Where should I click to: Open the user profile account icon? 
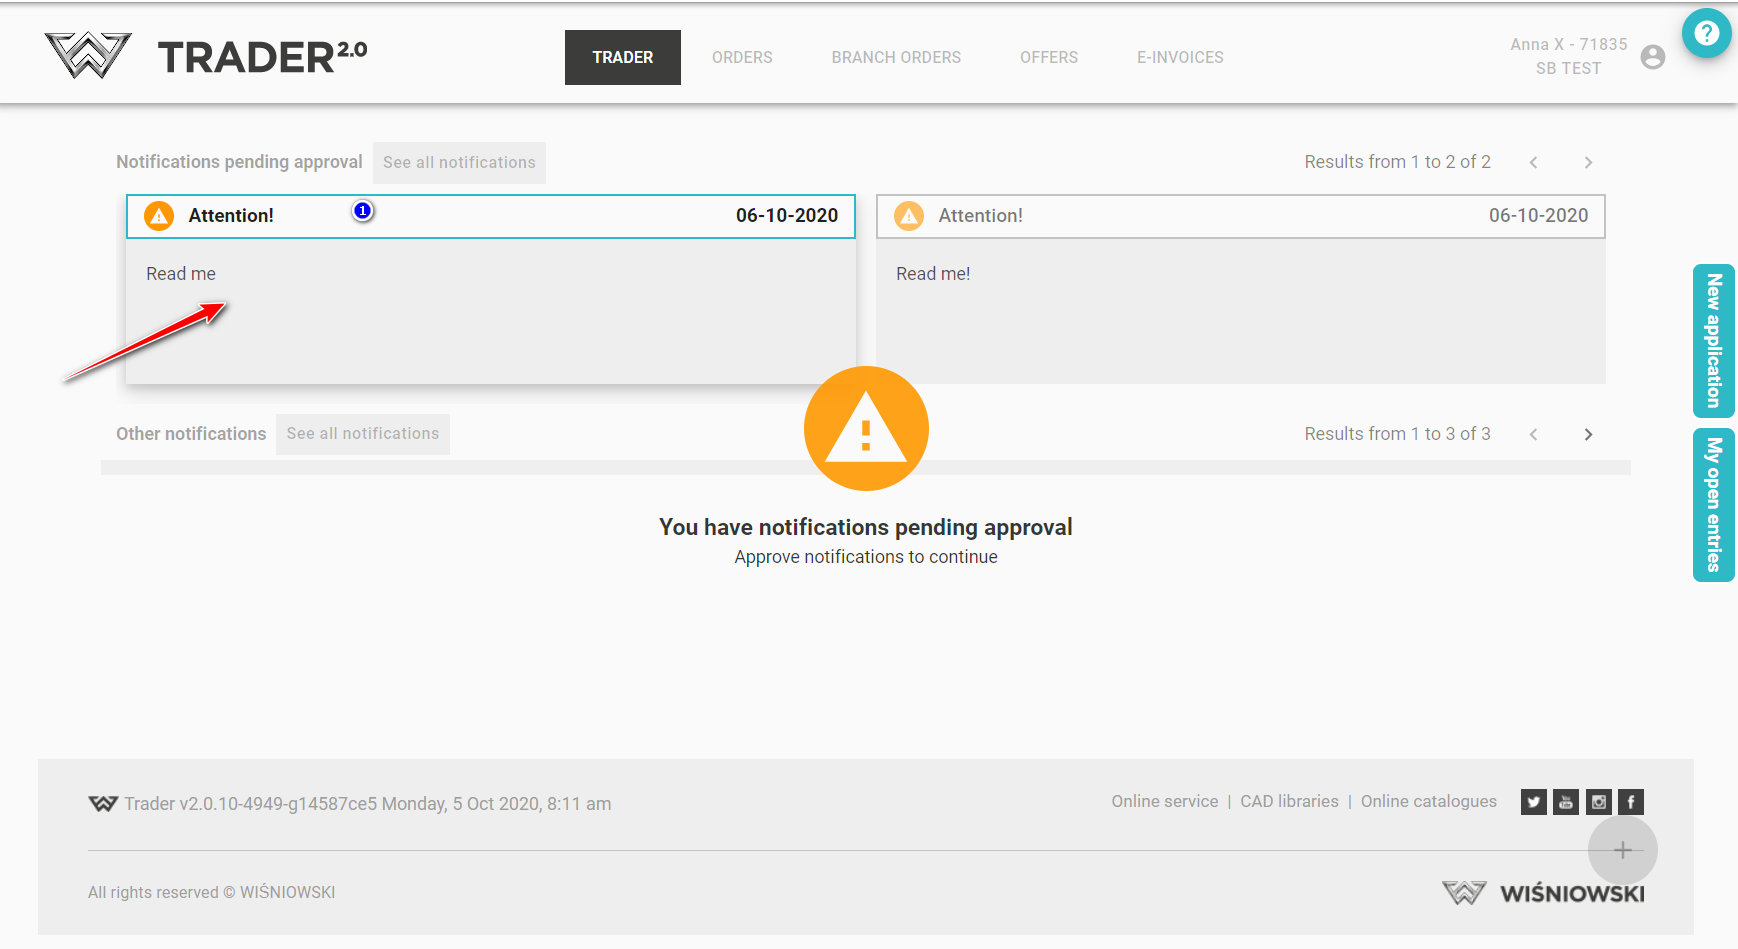1653,57
